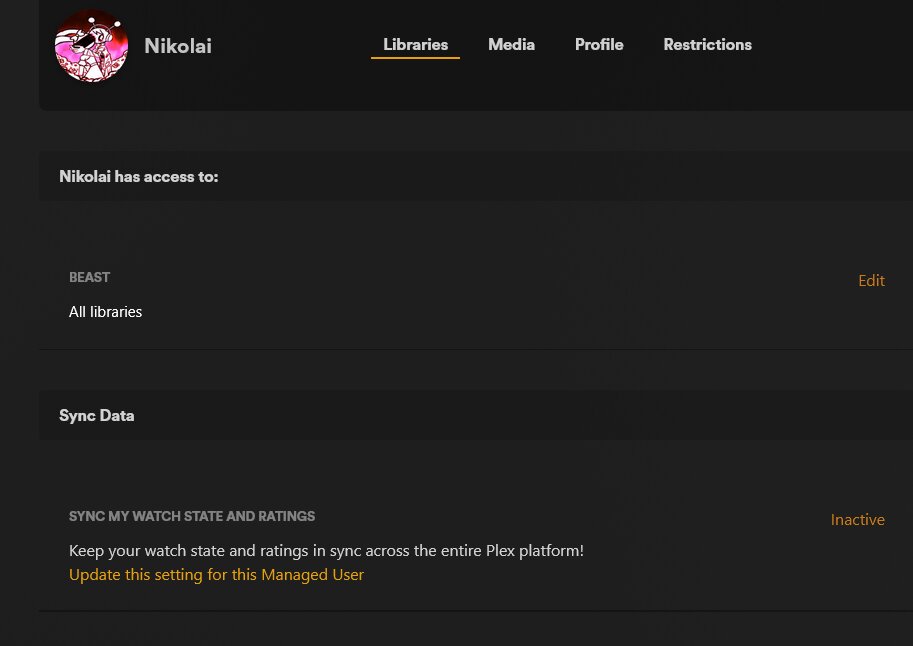The height and width of the screenshot is (646, 913).
Task: Click the Nikolai has access to header
Action: tap(139, 176)
